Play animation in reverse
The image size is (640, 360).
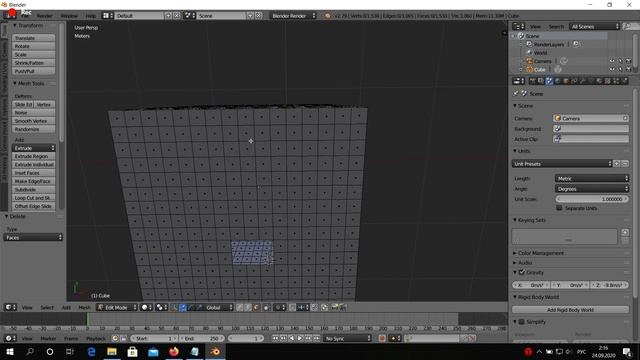pos(291,338)
